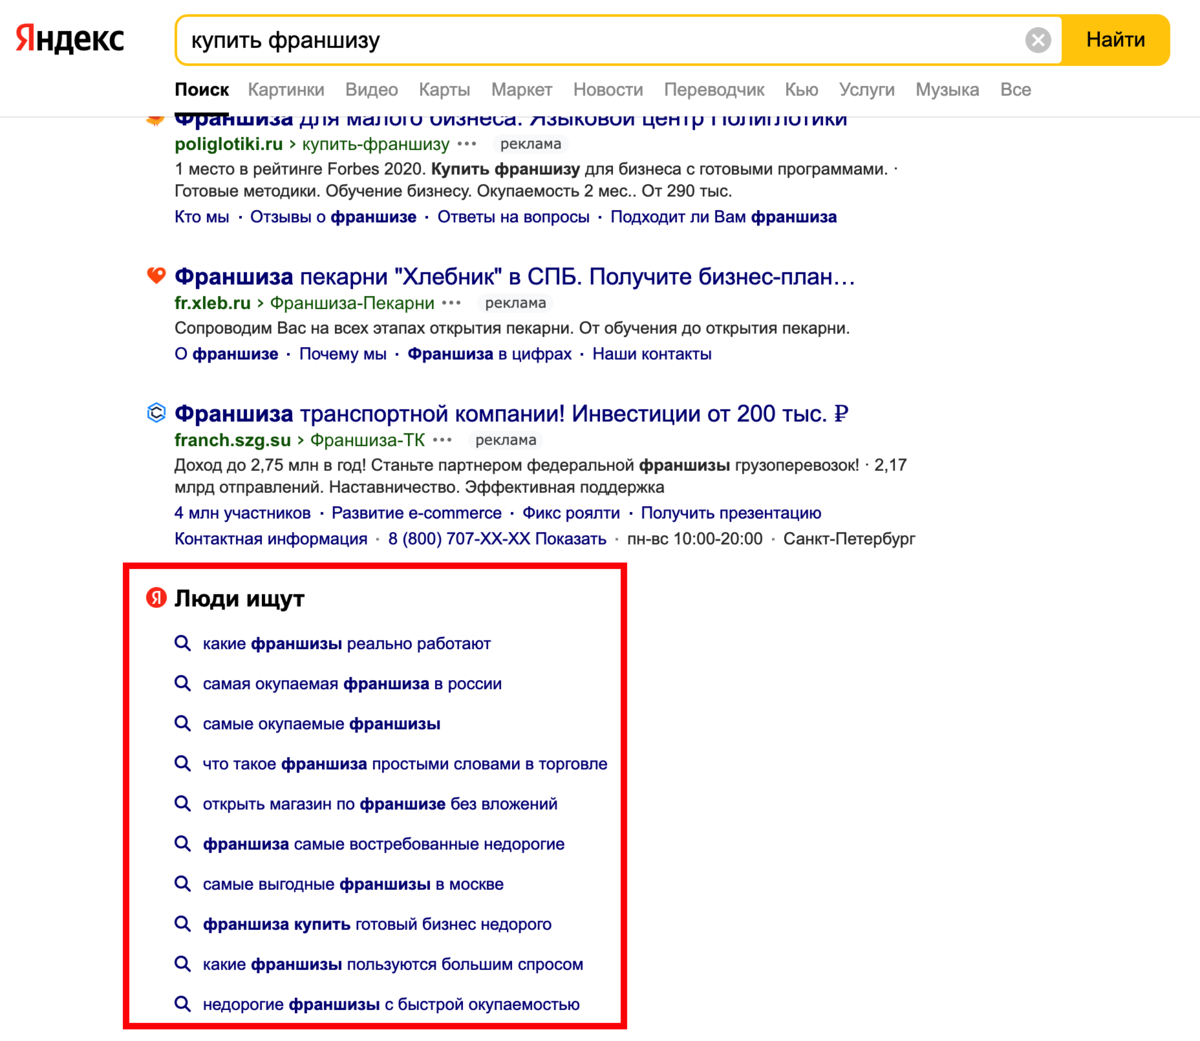Click the magnifier beside какие франшизы пользуются большим спросом
This screenshot has width=1200, height=1041.
(x=182, y=964)
